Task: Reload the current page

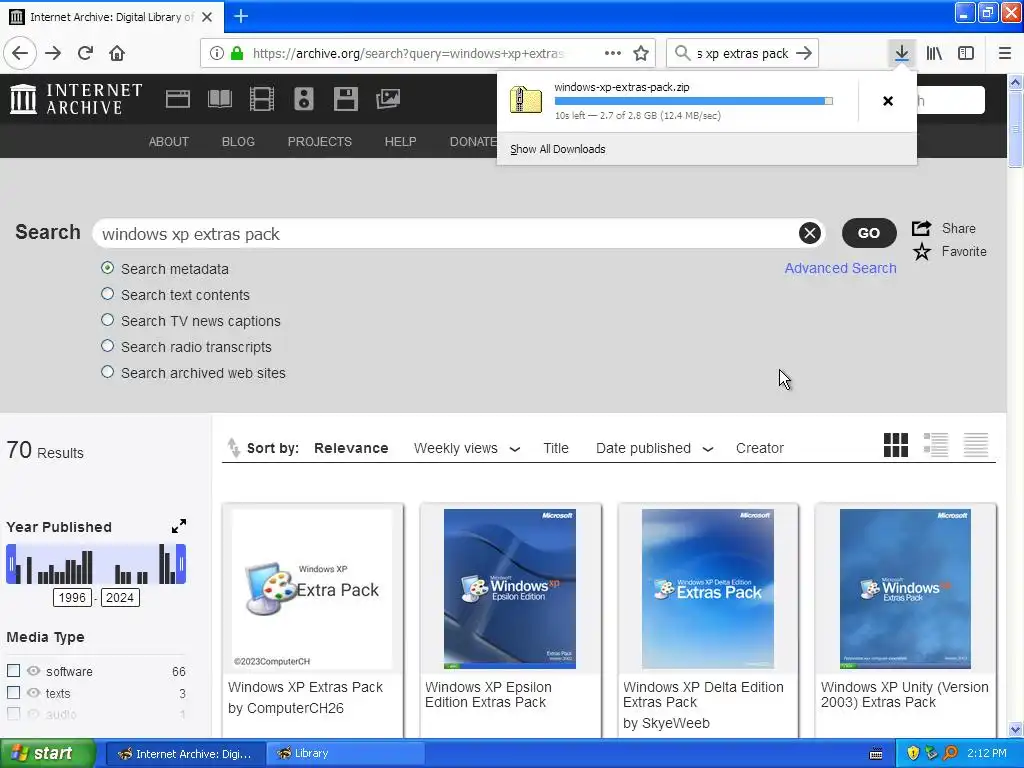Action: click(x=85, y=53)
